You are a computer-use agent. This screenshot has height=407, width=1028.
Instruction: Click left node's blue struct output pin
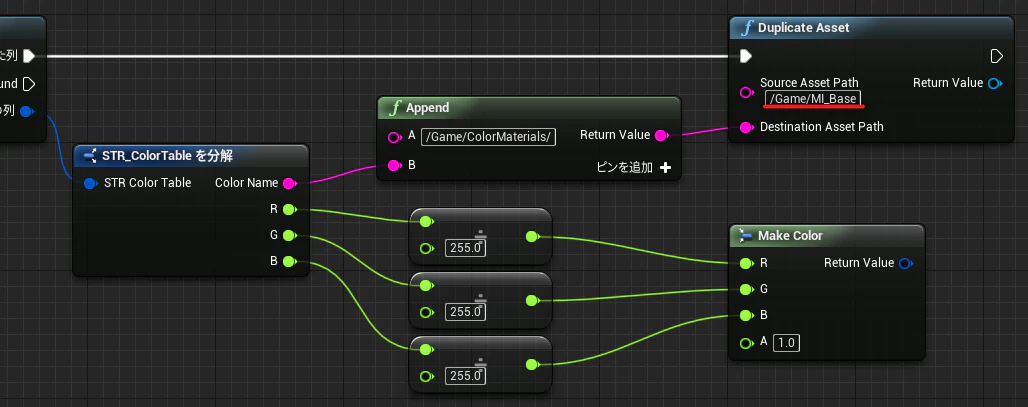click(27, 111)
